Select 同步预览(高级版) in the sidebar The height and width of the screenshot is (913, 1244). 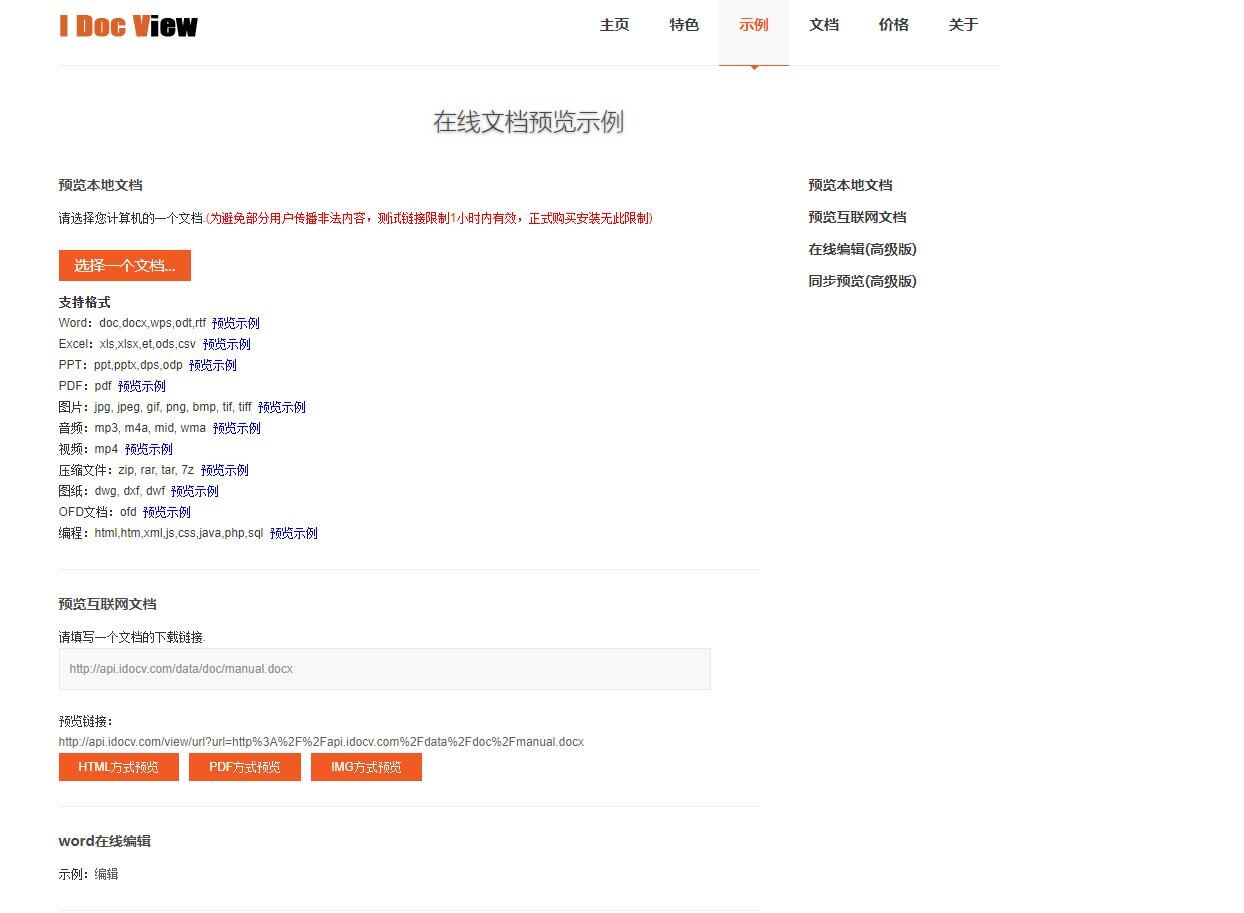[862, 281]
